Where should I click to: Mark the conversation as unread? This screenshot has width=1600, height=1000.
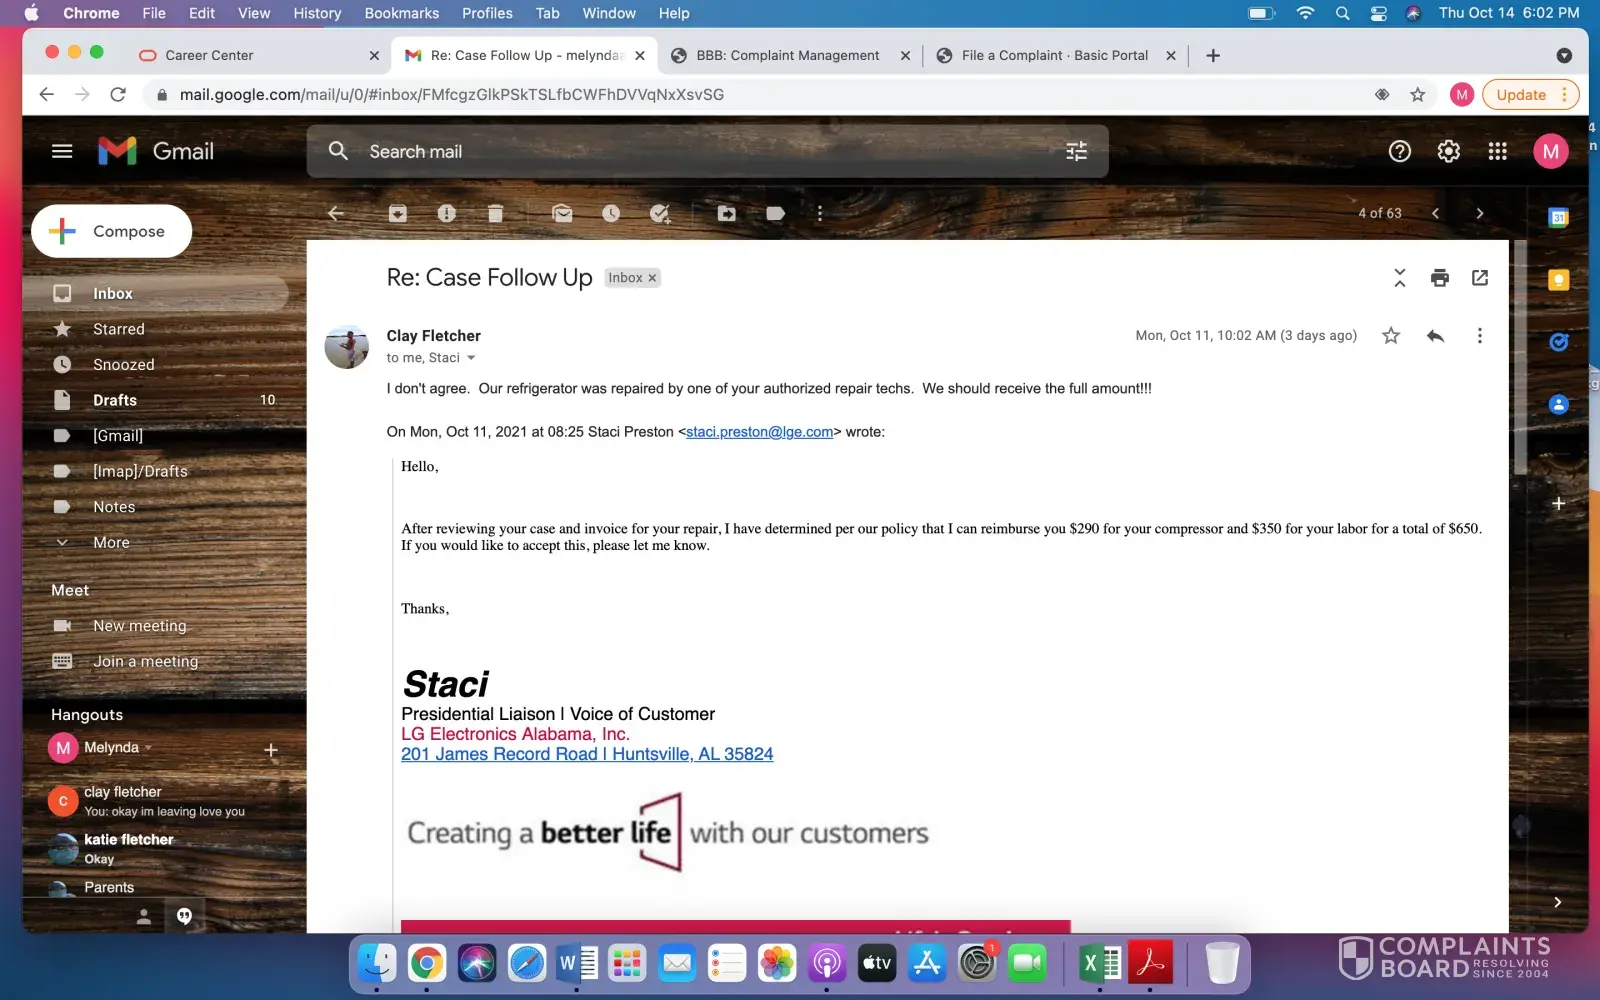pos(562,213)
